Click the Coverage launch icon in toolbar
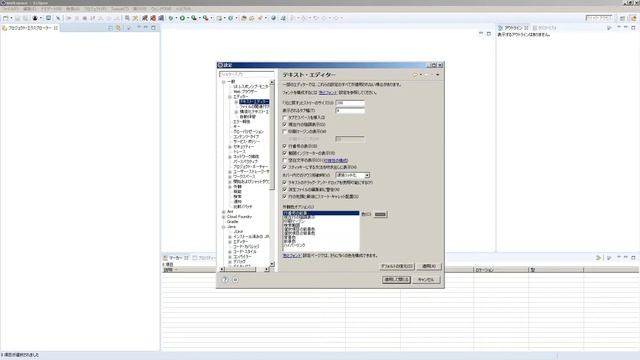The width and height of the screenshot is (640, 360). 194,18
